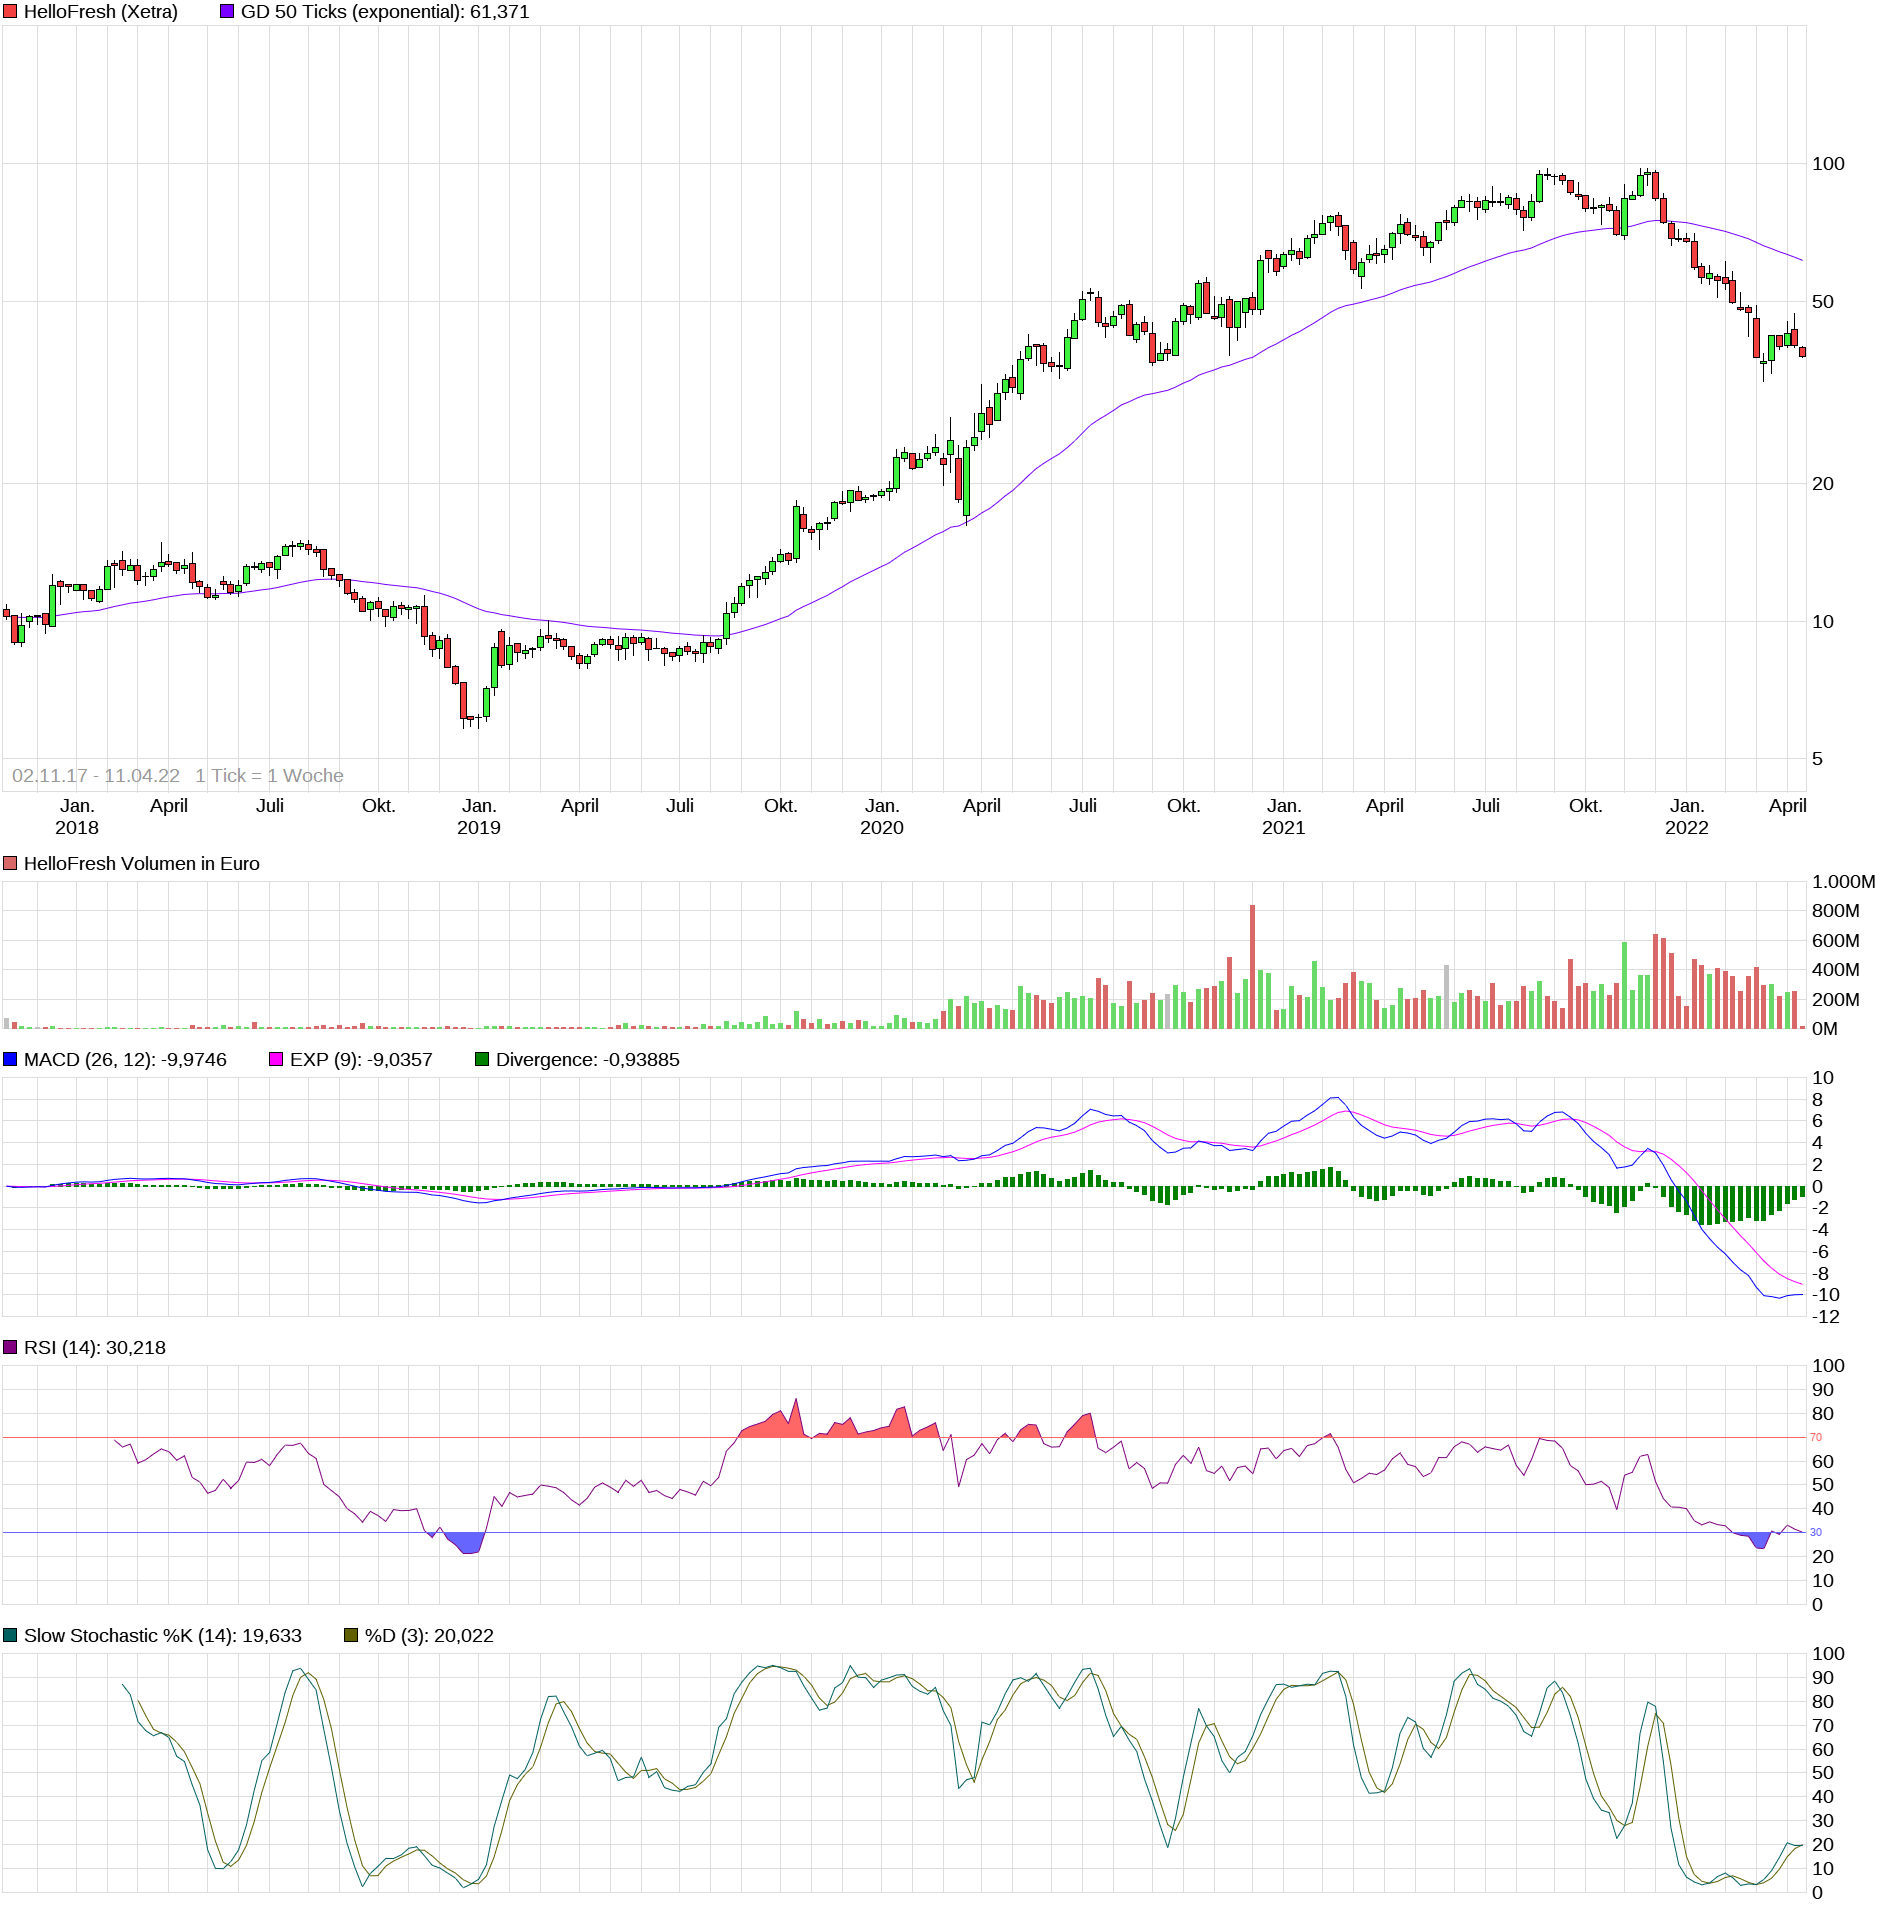Click the "-12" MACD axis label
Image resolution: width=1880 pixels, height=1913 pixels.
[1826, 1317]
